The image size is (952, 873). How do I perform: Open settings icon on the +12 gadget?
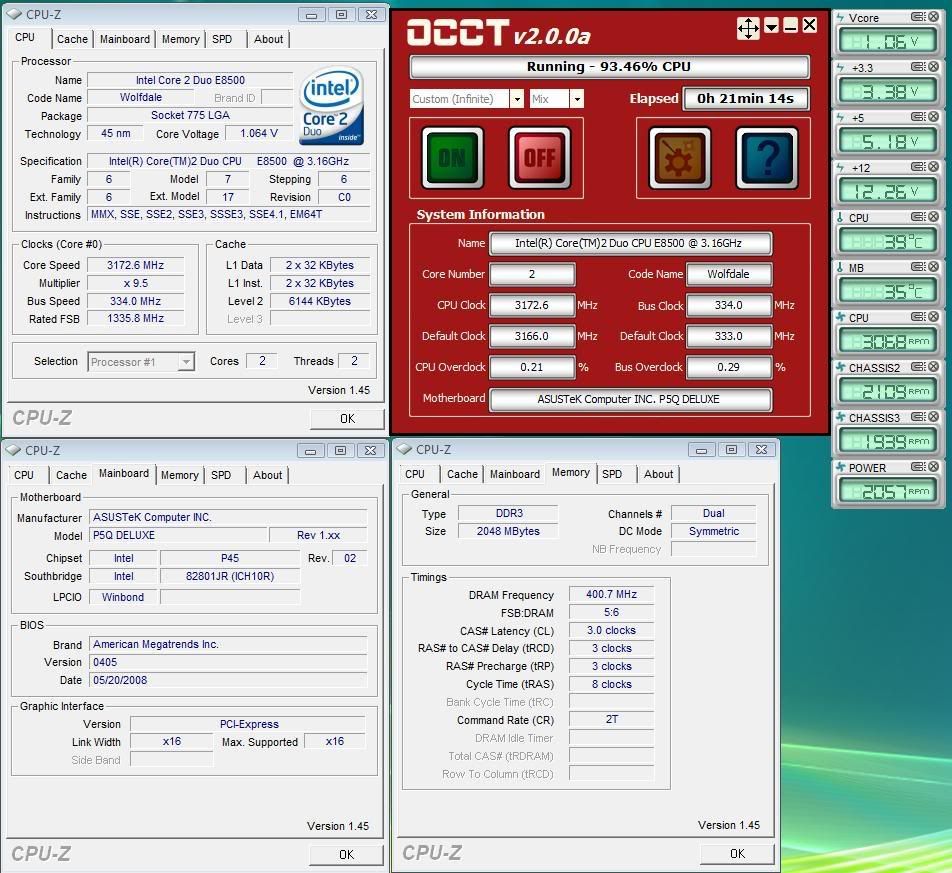pyautogui.click(x=918, y=167)
